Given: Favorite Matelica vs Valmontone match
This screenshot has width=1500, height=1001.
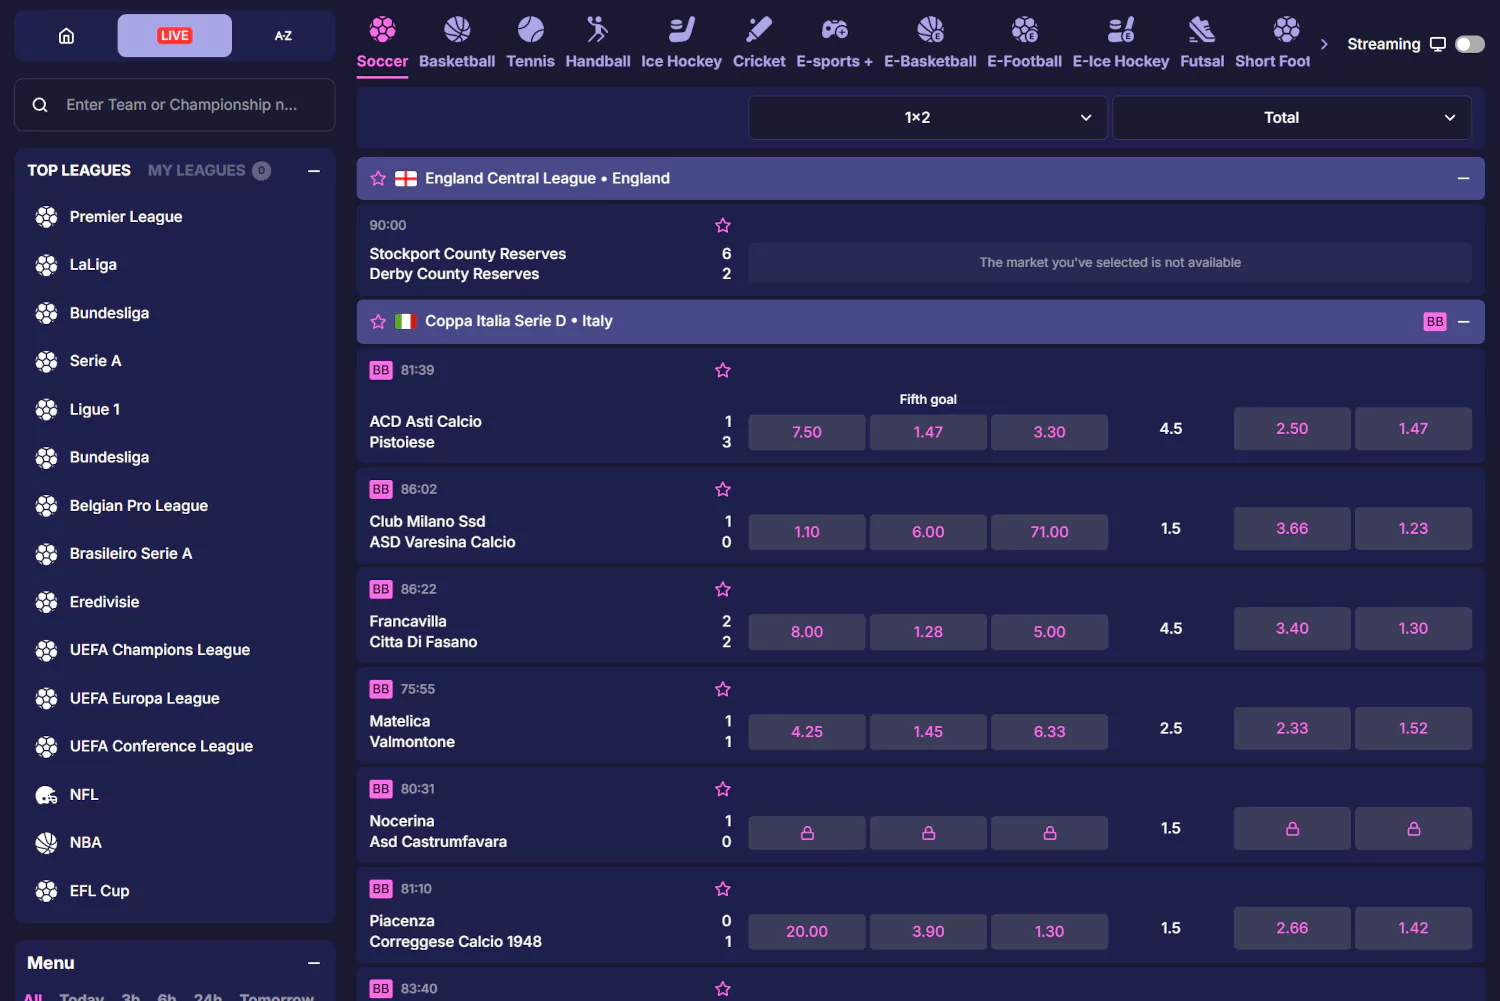Looking at the screenshot, I should pos(723,690).
